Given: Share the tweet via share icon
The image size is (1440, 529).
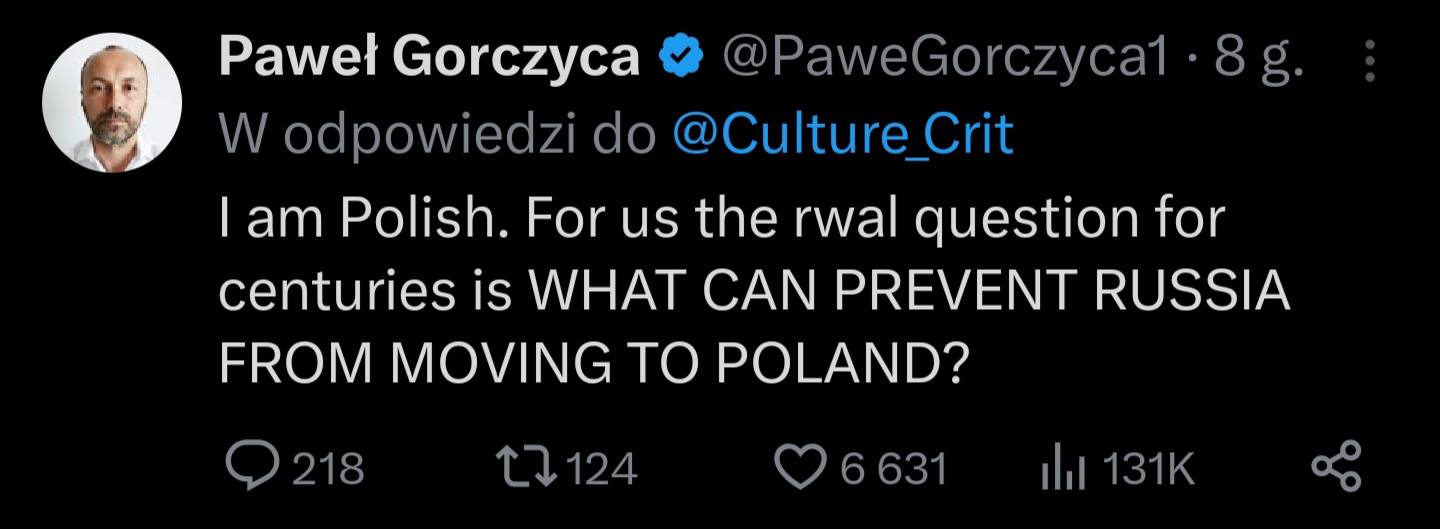Looking at the screenshot, I should click(1337, 468).
